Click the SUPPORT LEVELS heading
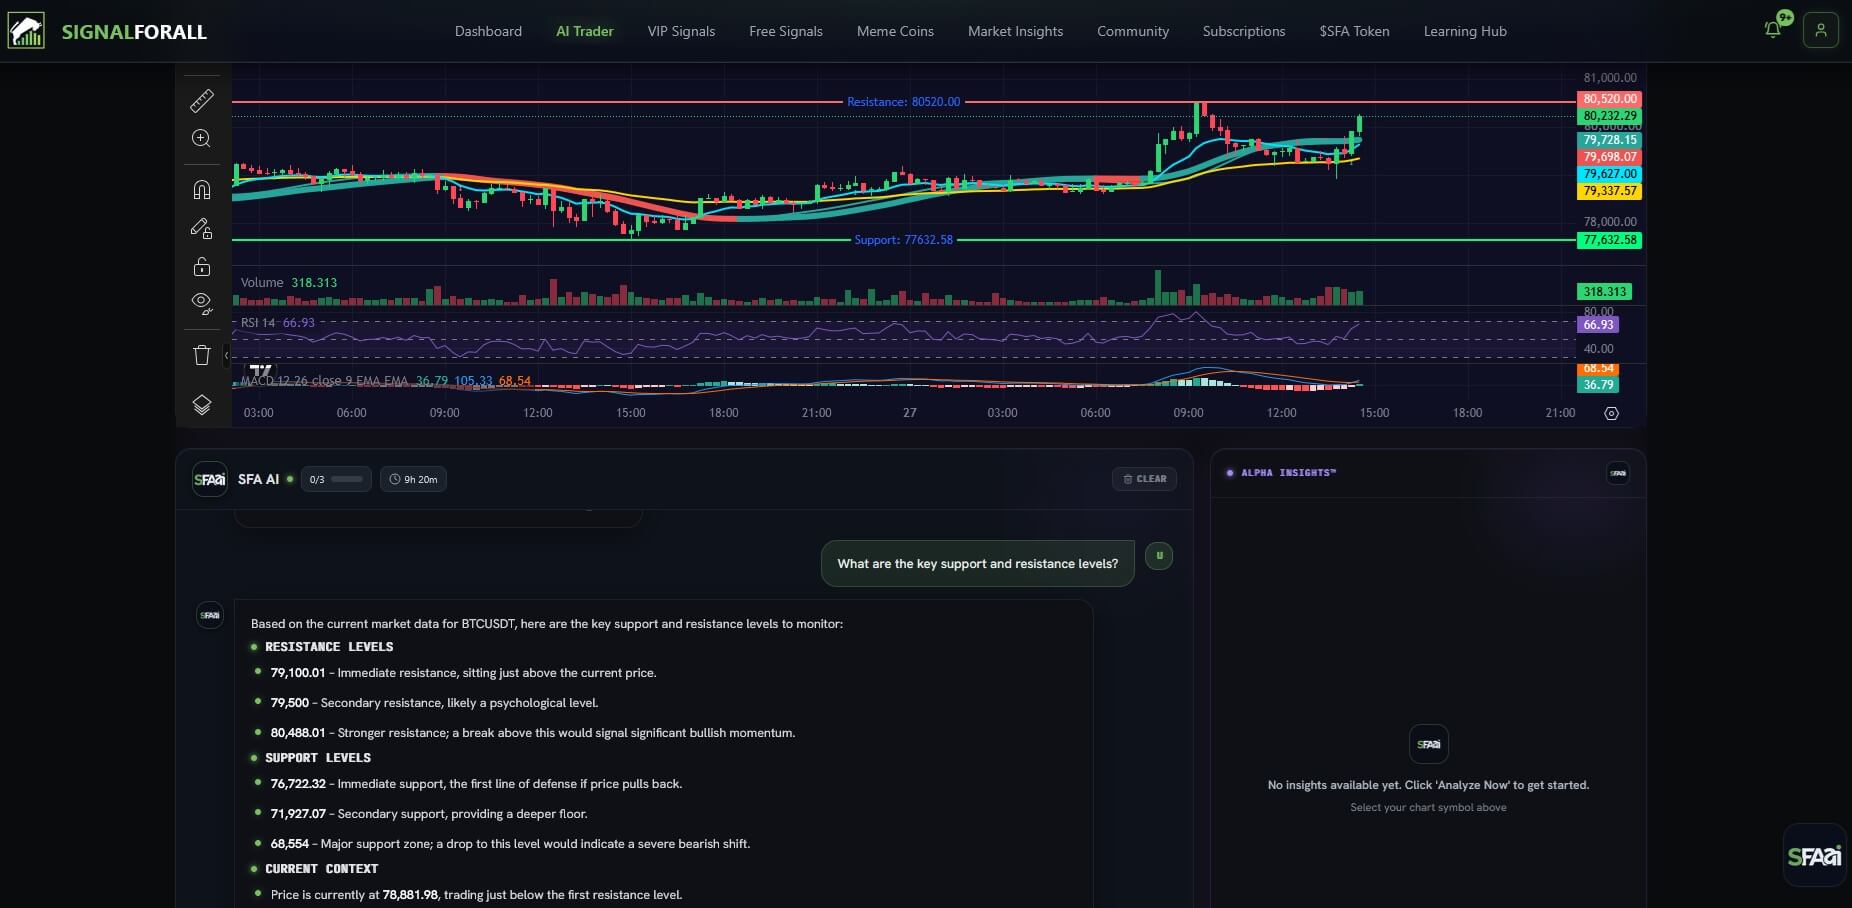 pos(318,758)
